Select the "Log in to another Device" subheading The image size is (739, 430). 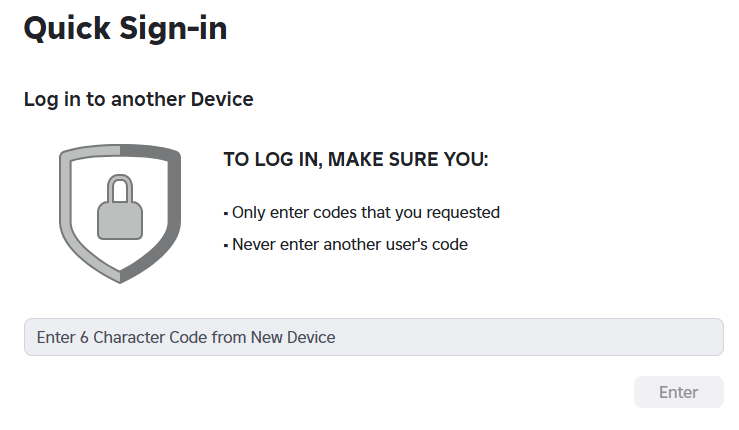pos(138,100)
